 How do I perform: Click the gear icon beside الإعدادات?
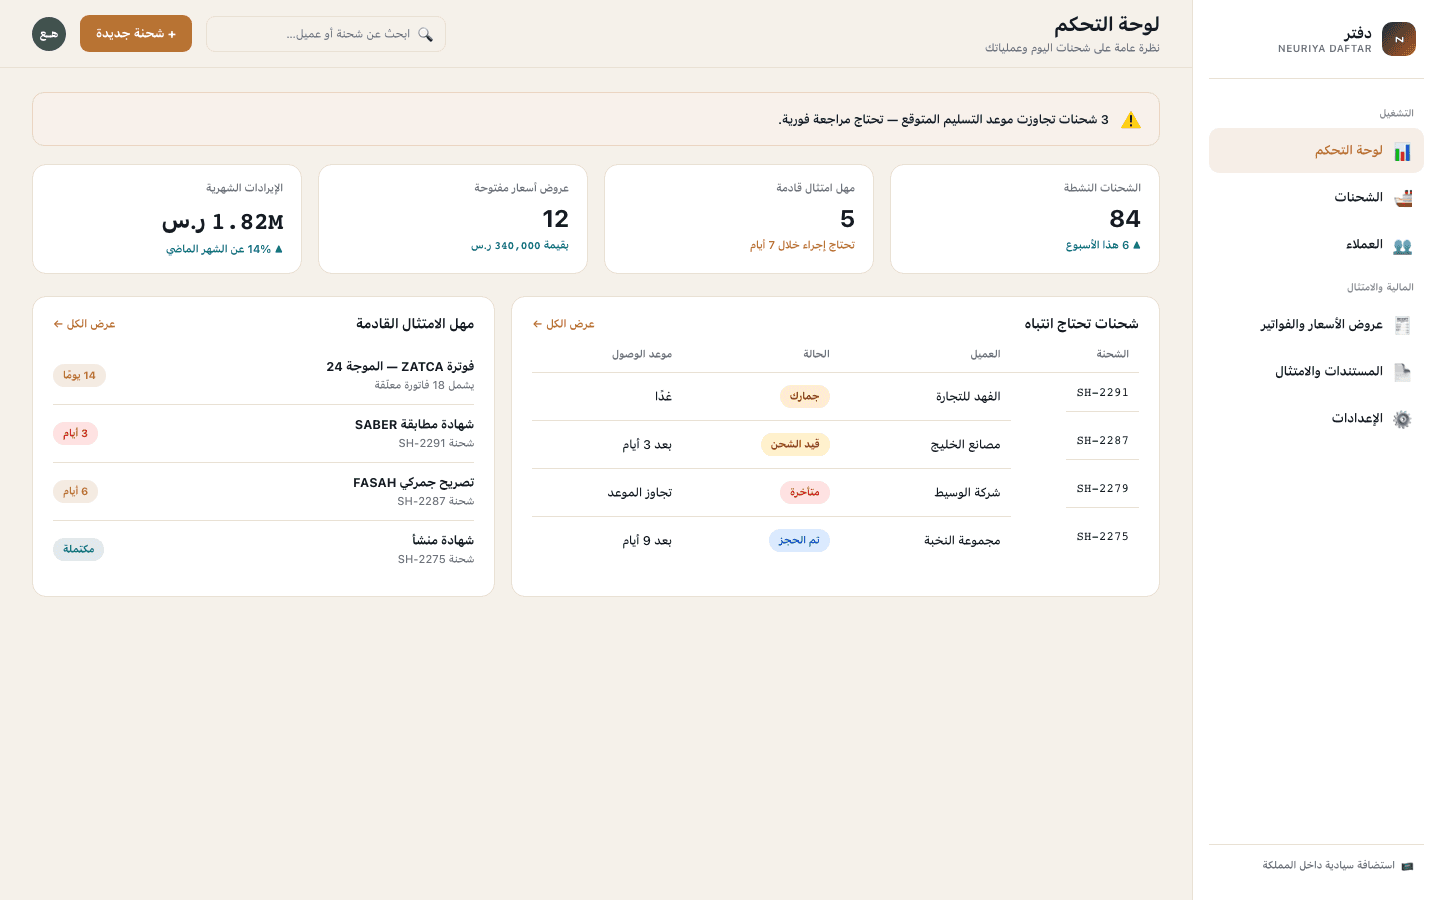click(x=1402, y=419)
